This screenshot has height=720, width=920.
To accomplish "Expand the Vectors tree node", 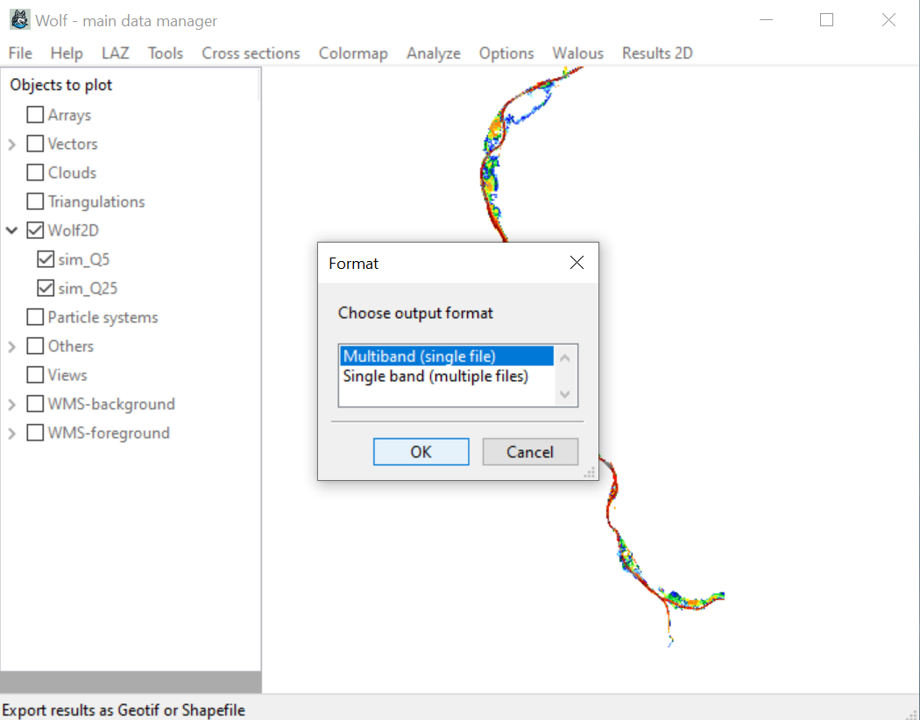I will (x=12, y=144).
